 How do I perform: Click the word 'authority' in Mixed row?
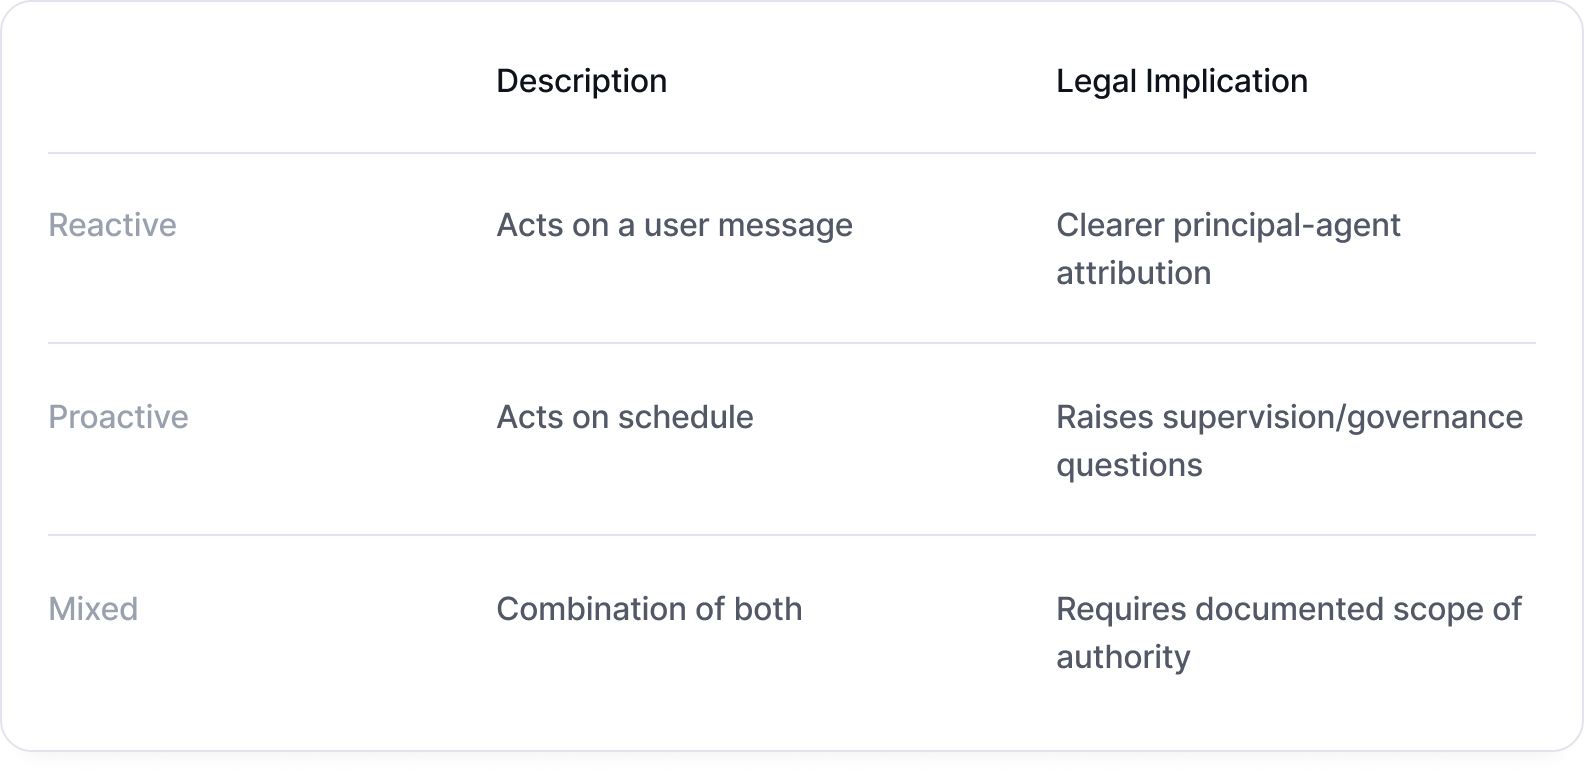point(1124,658)
